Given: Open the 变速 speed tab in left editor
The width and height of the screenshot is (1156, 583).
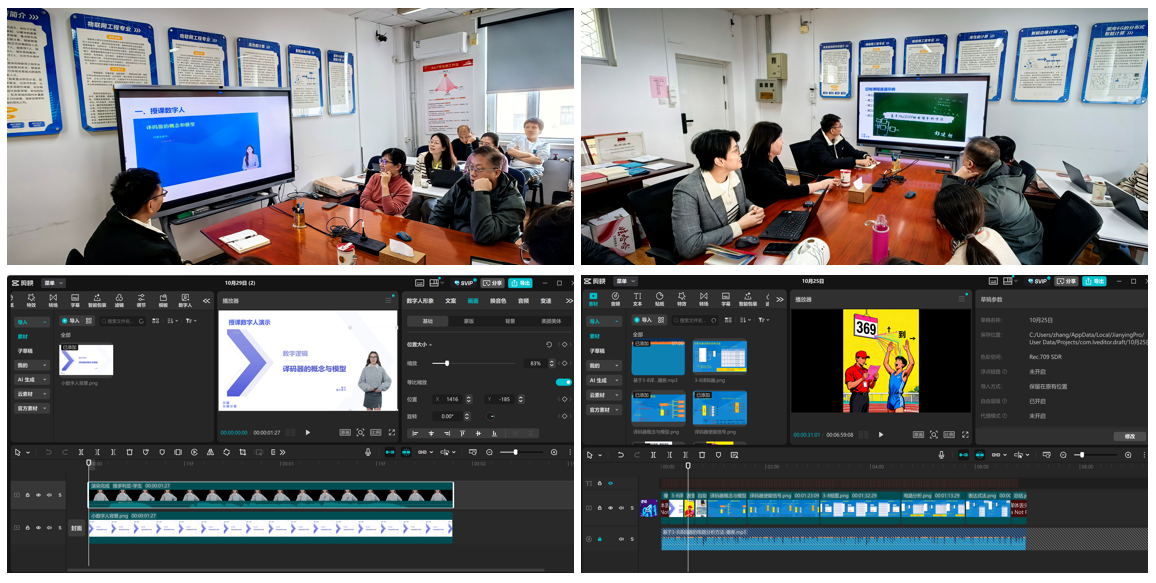Looking at the screenshot, I should coord(546,300).
